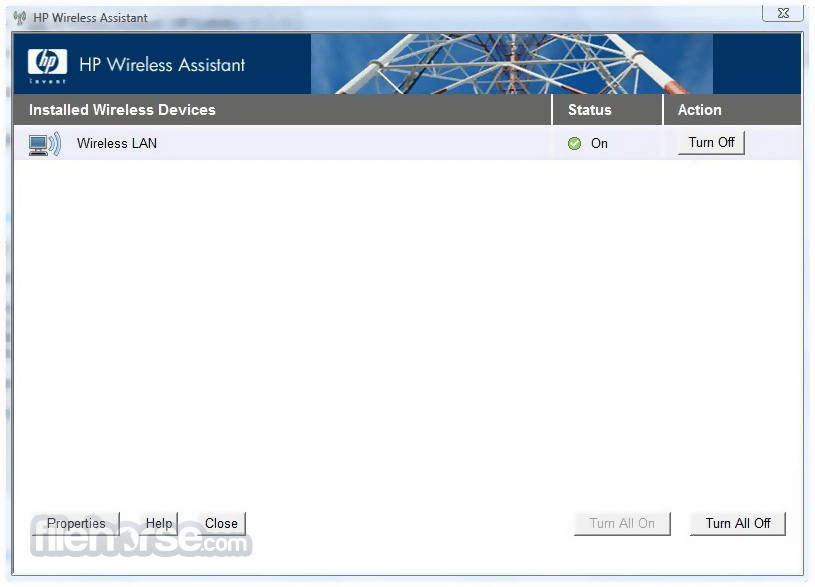The image size is (815, 587).
Task: Click the HP Wireless Assistant banner title
Action: pos(162,65)
